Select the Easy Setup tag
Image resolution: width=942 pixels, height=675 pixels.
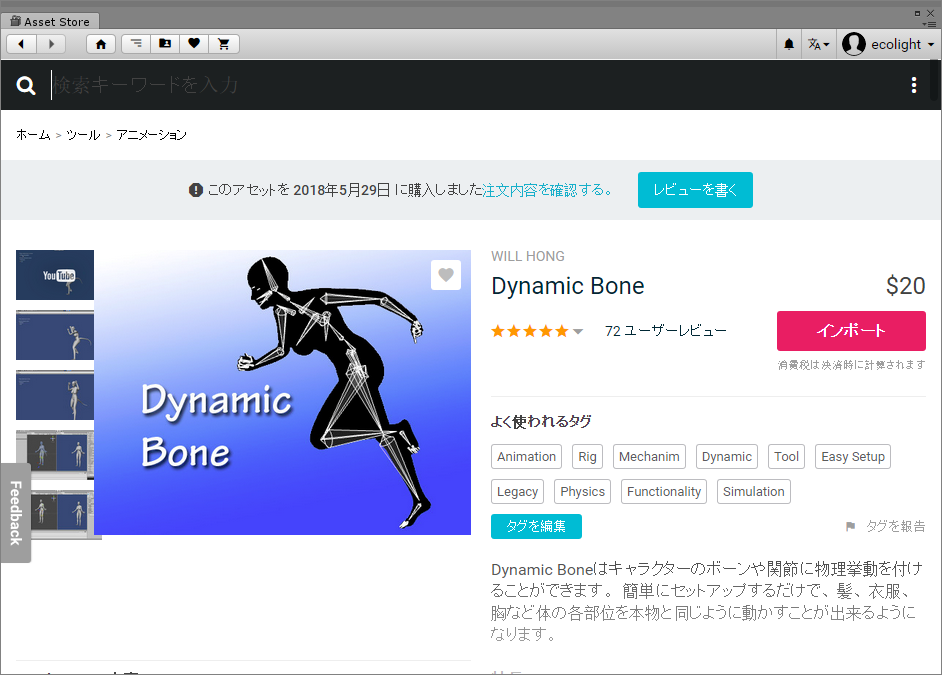tap(852, 456)
